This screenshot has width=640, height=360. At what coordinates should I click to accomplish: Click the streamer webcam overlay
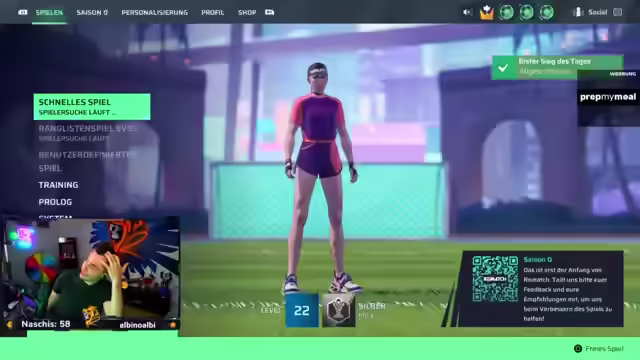coord(91,273)
